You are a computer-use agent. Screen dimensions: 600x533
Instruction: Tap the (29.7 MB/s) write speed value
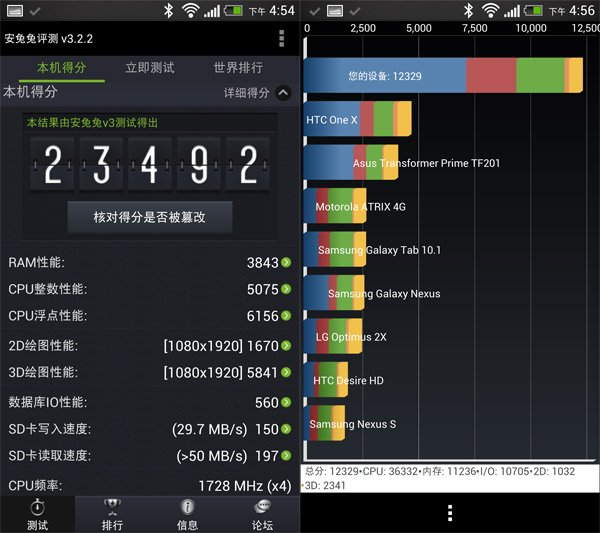click(210, 429)
